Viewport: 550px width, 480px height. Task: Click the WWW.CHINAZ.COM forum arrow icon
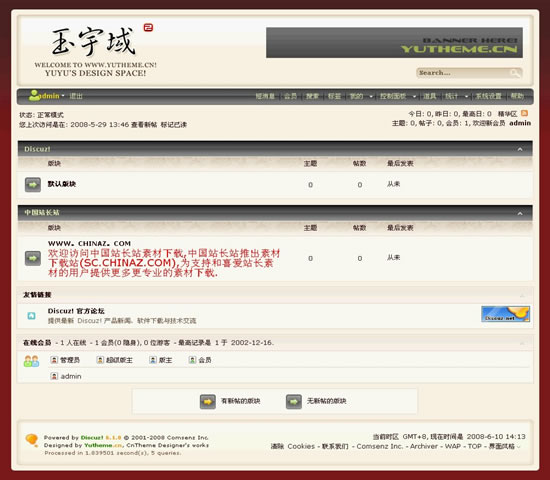click(33, 258)
